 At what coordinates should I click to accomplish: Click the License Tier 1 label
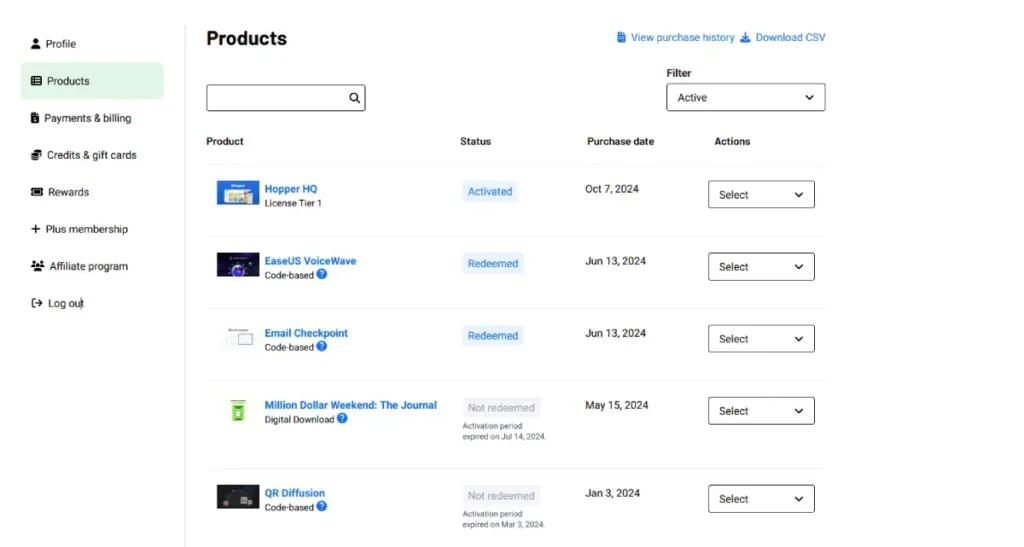click(293, 203)
